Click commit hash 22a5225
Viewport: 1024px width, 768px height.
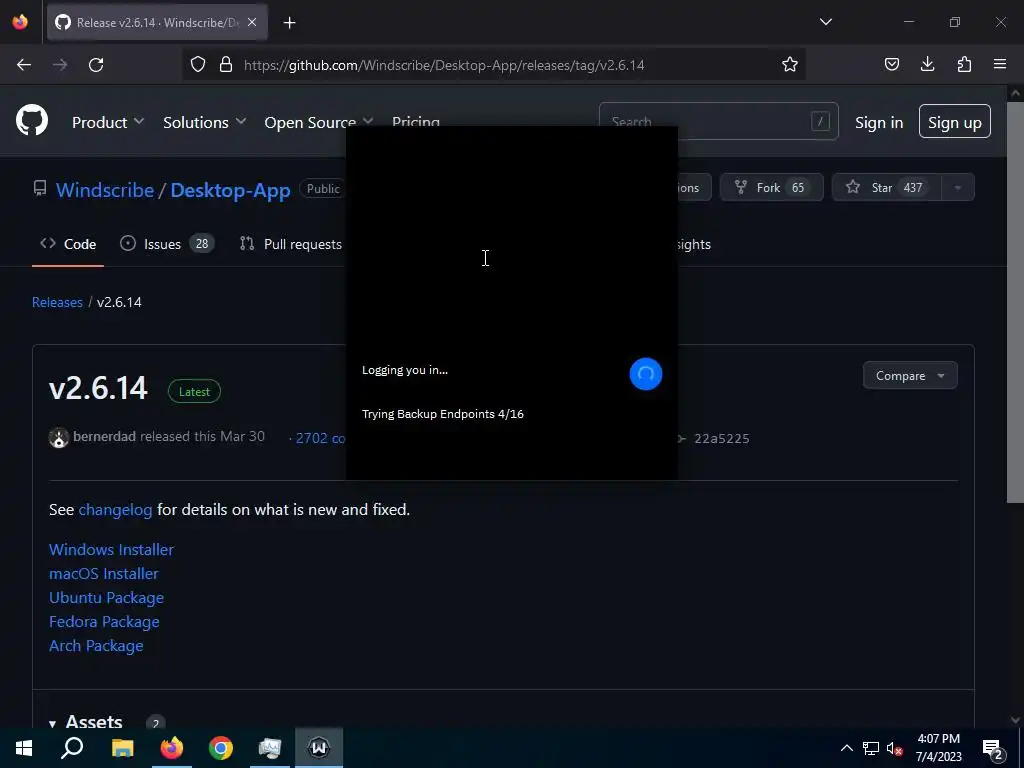[721, 439]
